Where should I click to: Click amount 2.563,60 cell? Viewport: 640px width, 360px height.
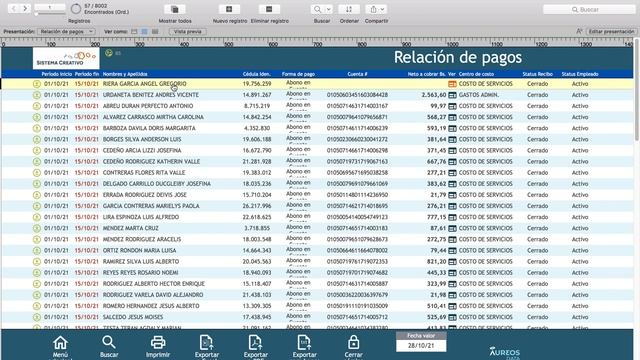pyautogui.click(x=434, y=95)
